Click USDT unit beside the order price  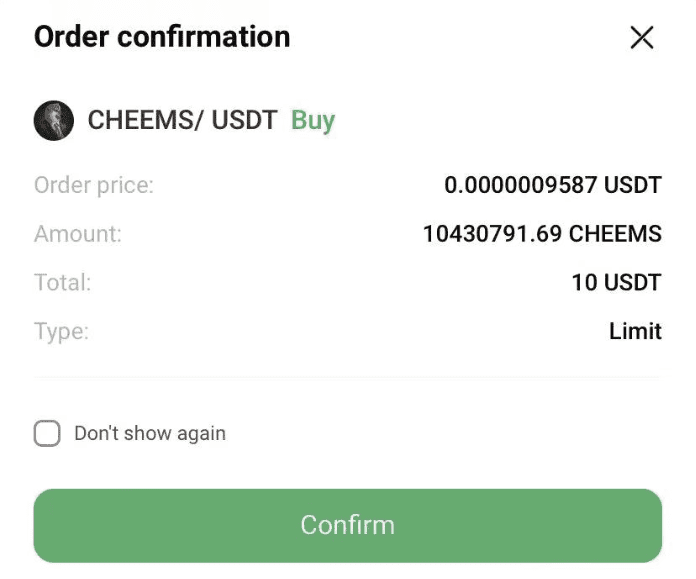click(633, 185)
